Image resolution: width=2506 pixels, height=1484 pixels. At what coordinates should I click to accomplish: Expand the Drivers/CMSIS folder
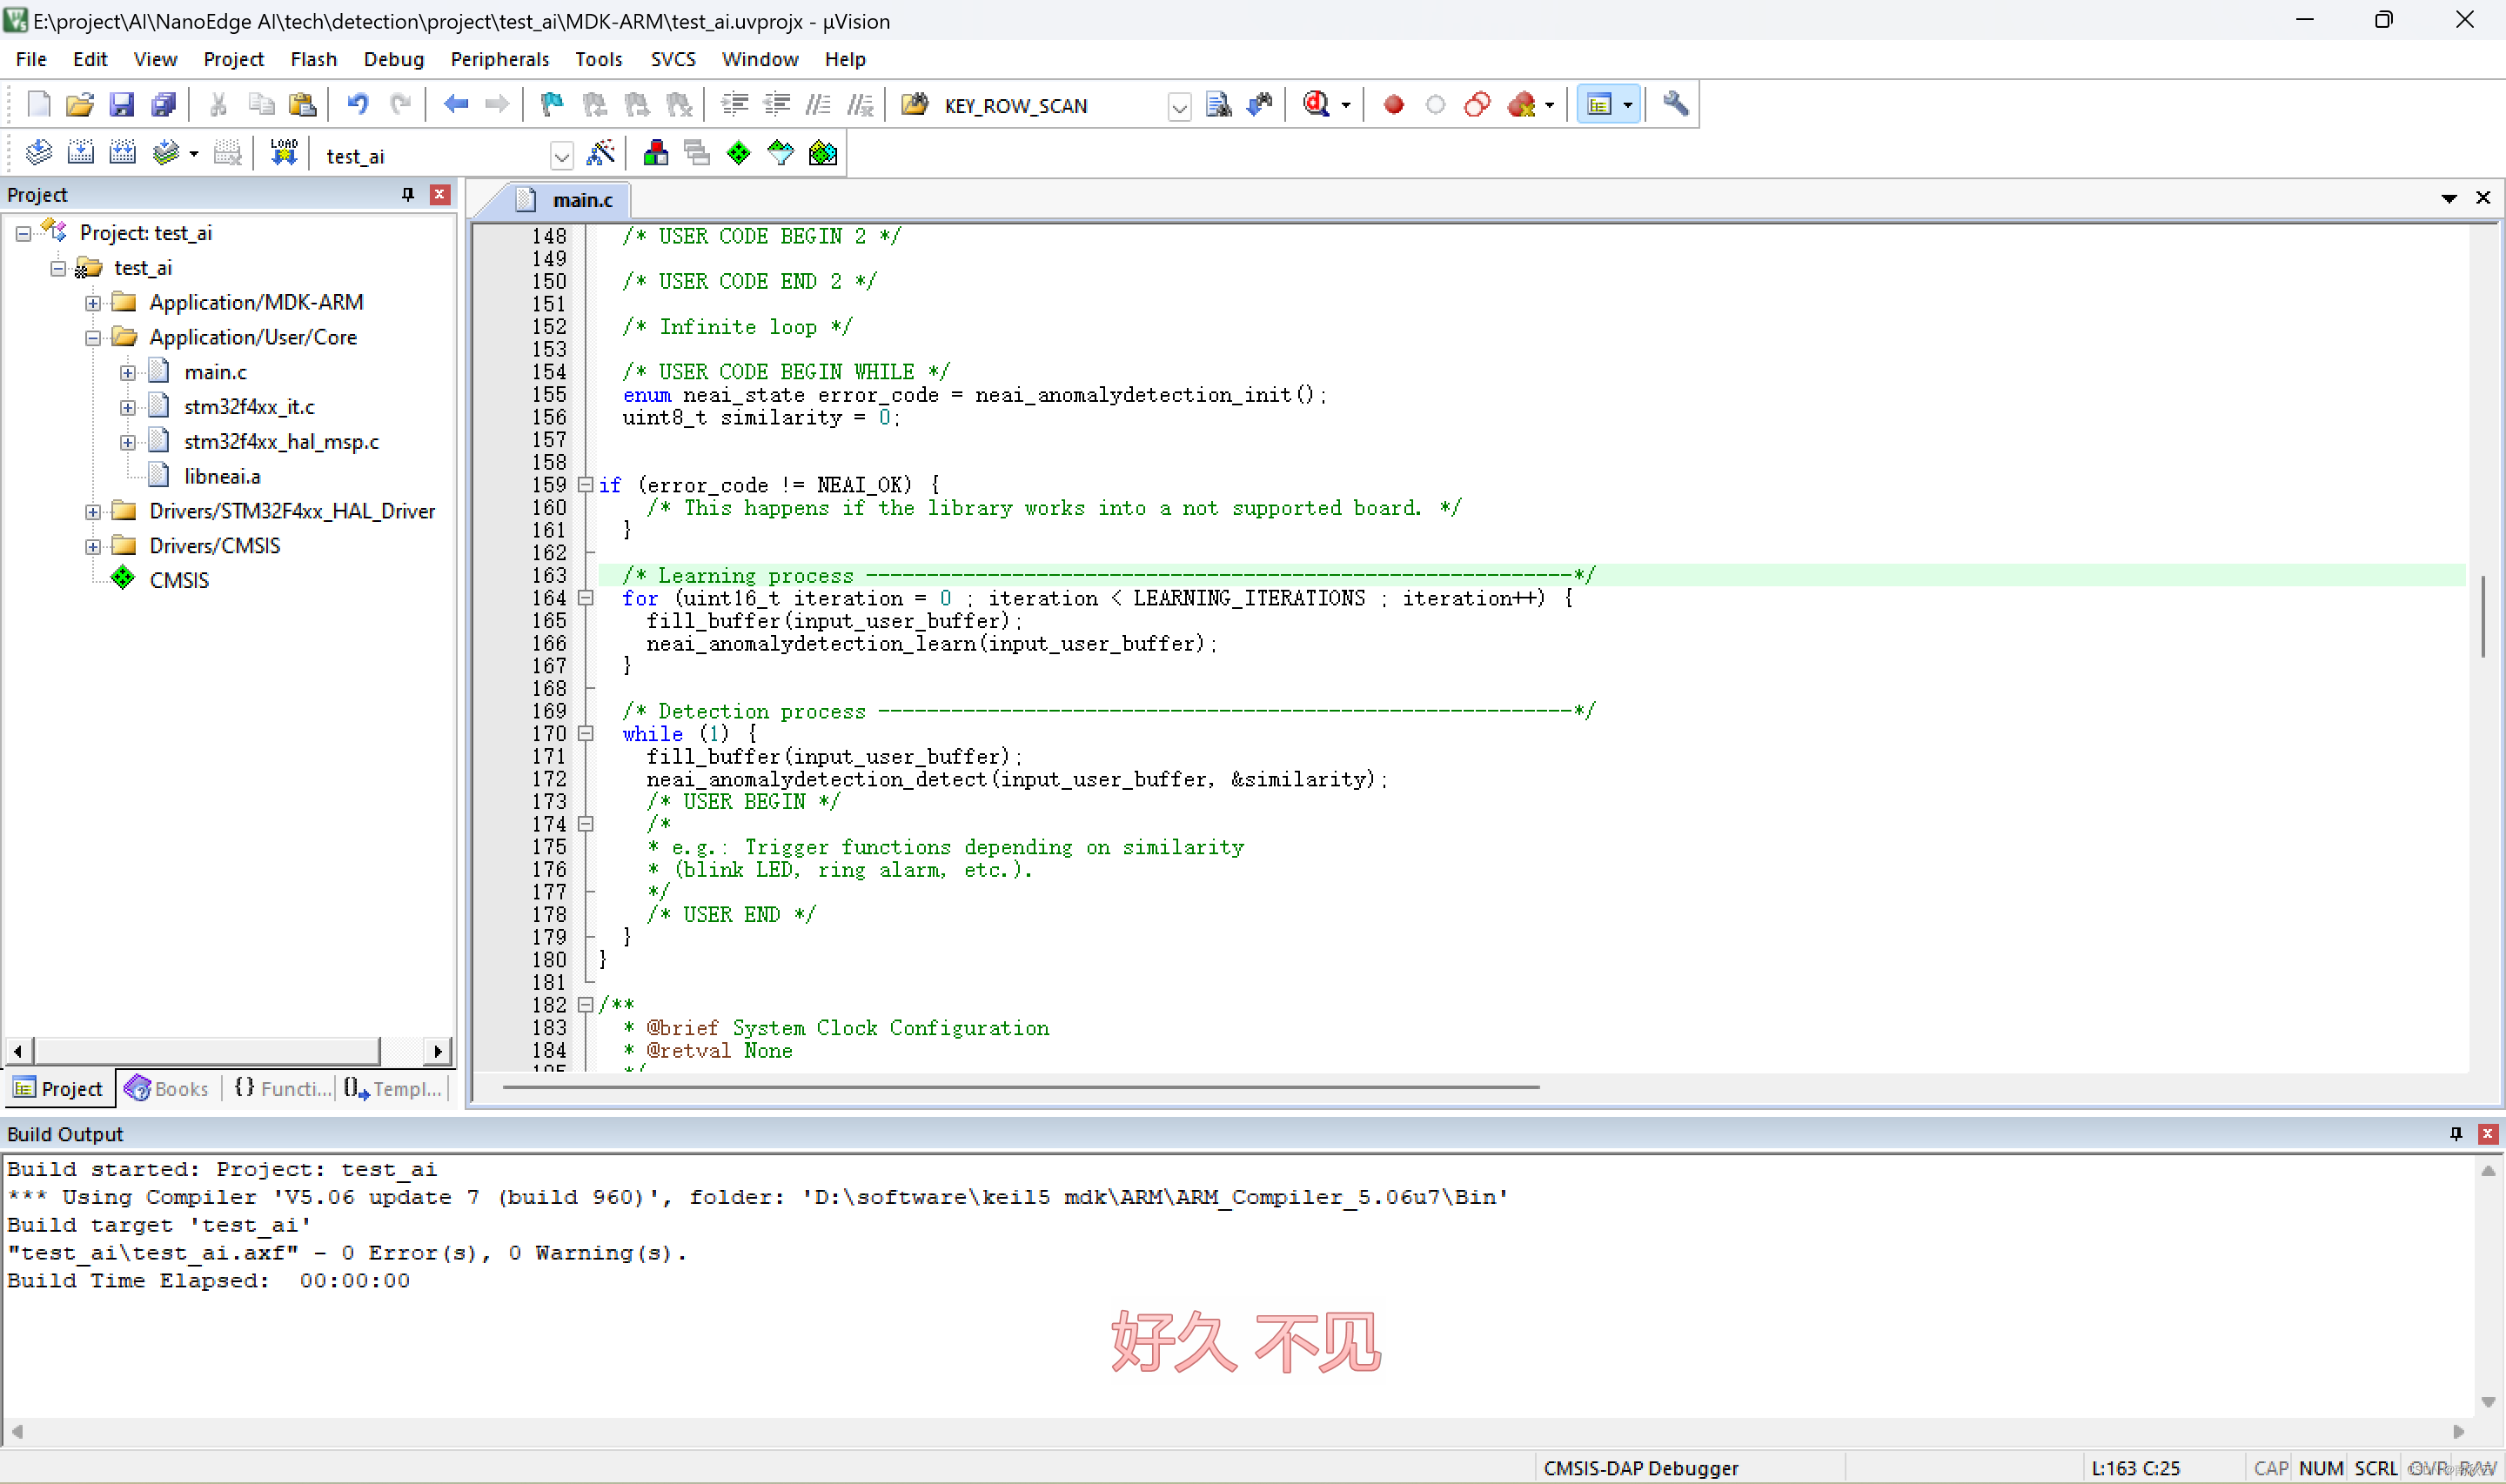[93, 546]
